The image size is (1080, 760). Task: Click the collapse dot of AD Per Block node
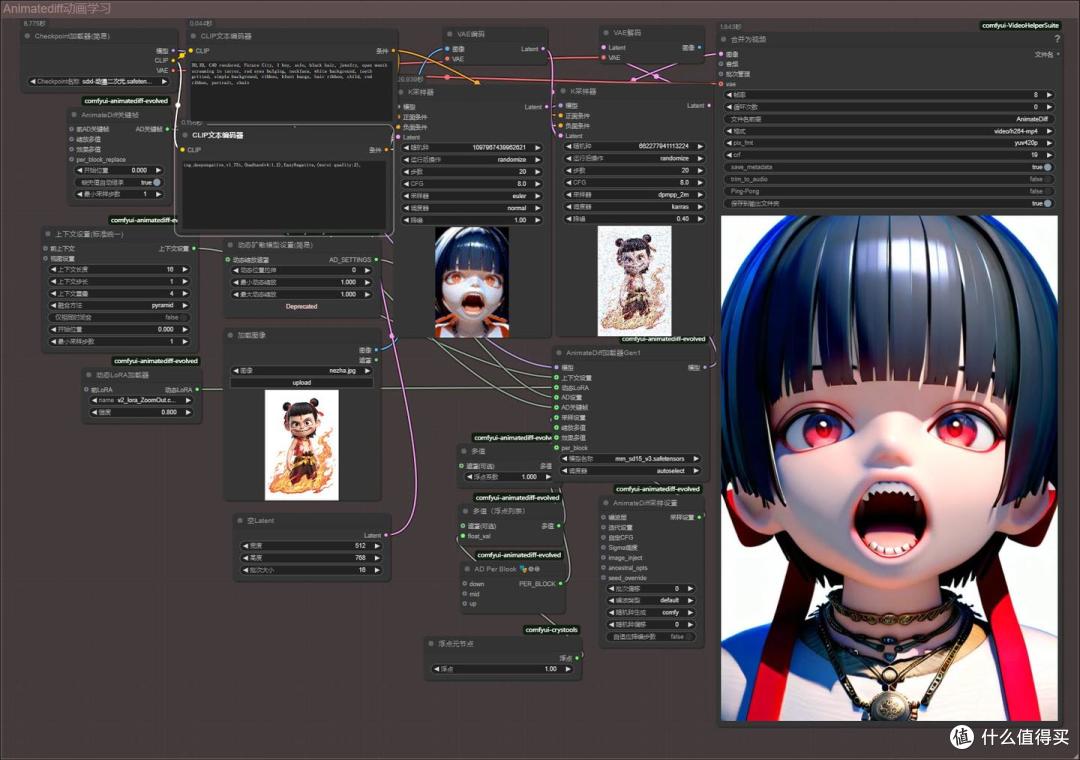tap(467, 569)
